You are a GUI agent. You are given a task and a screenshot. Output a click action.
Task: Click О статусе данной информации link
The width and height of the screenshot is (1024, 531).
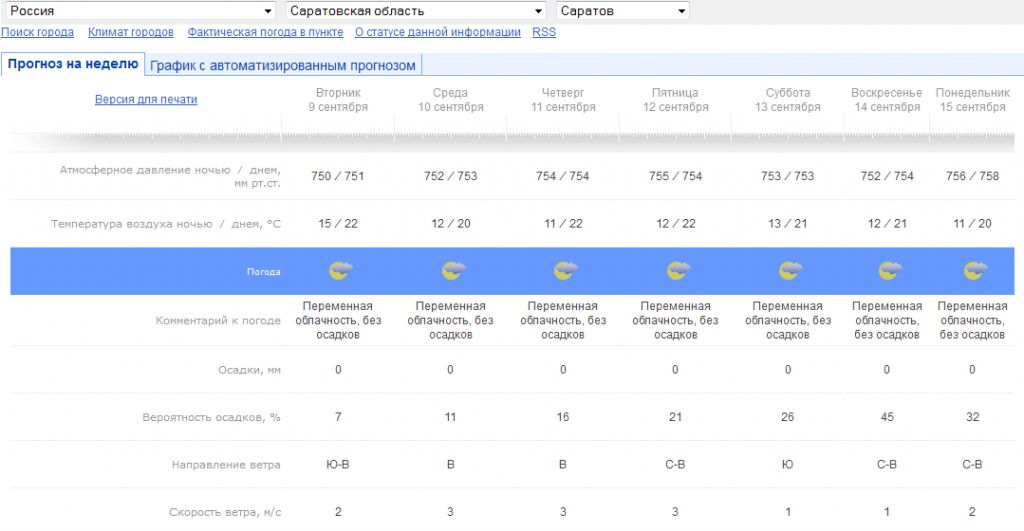coord(438,32)
